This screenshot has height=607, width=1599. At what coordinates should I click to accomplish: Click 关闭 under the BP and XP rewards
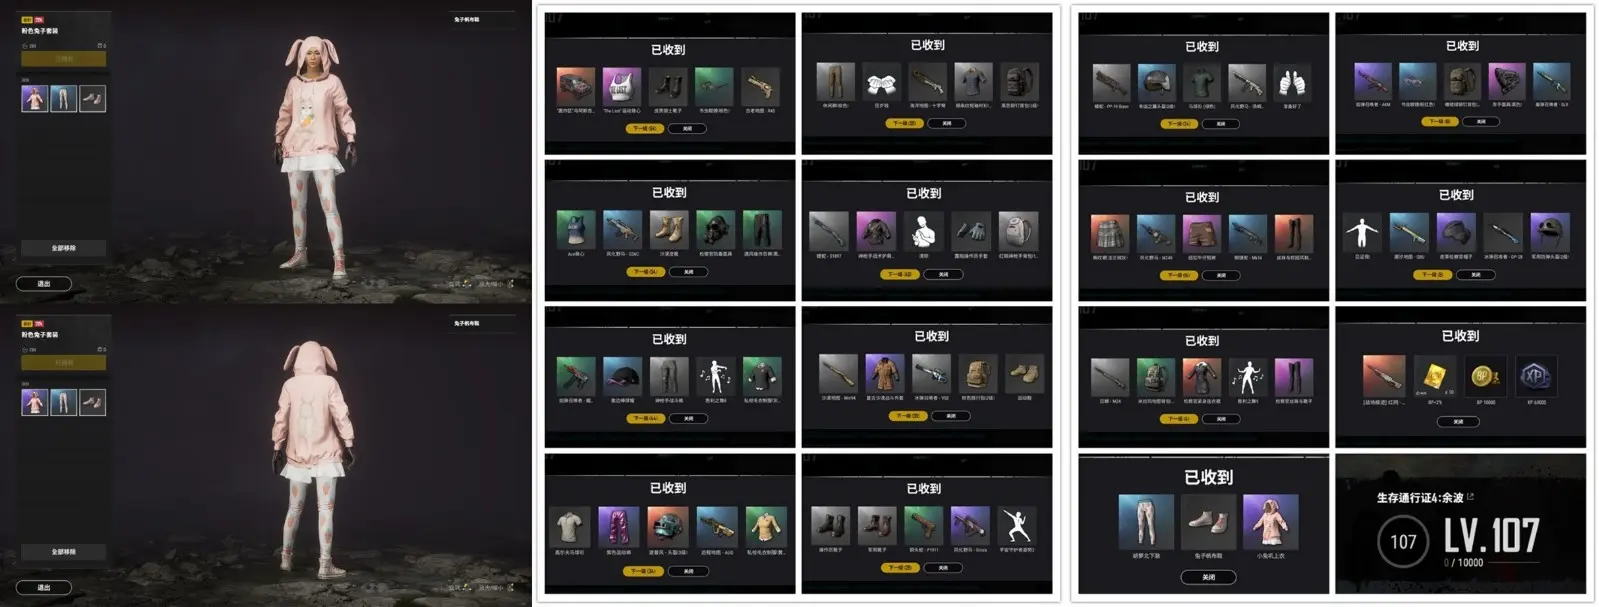point(1458,421)
